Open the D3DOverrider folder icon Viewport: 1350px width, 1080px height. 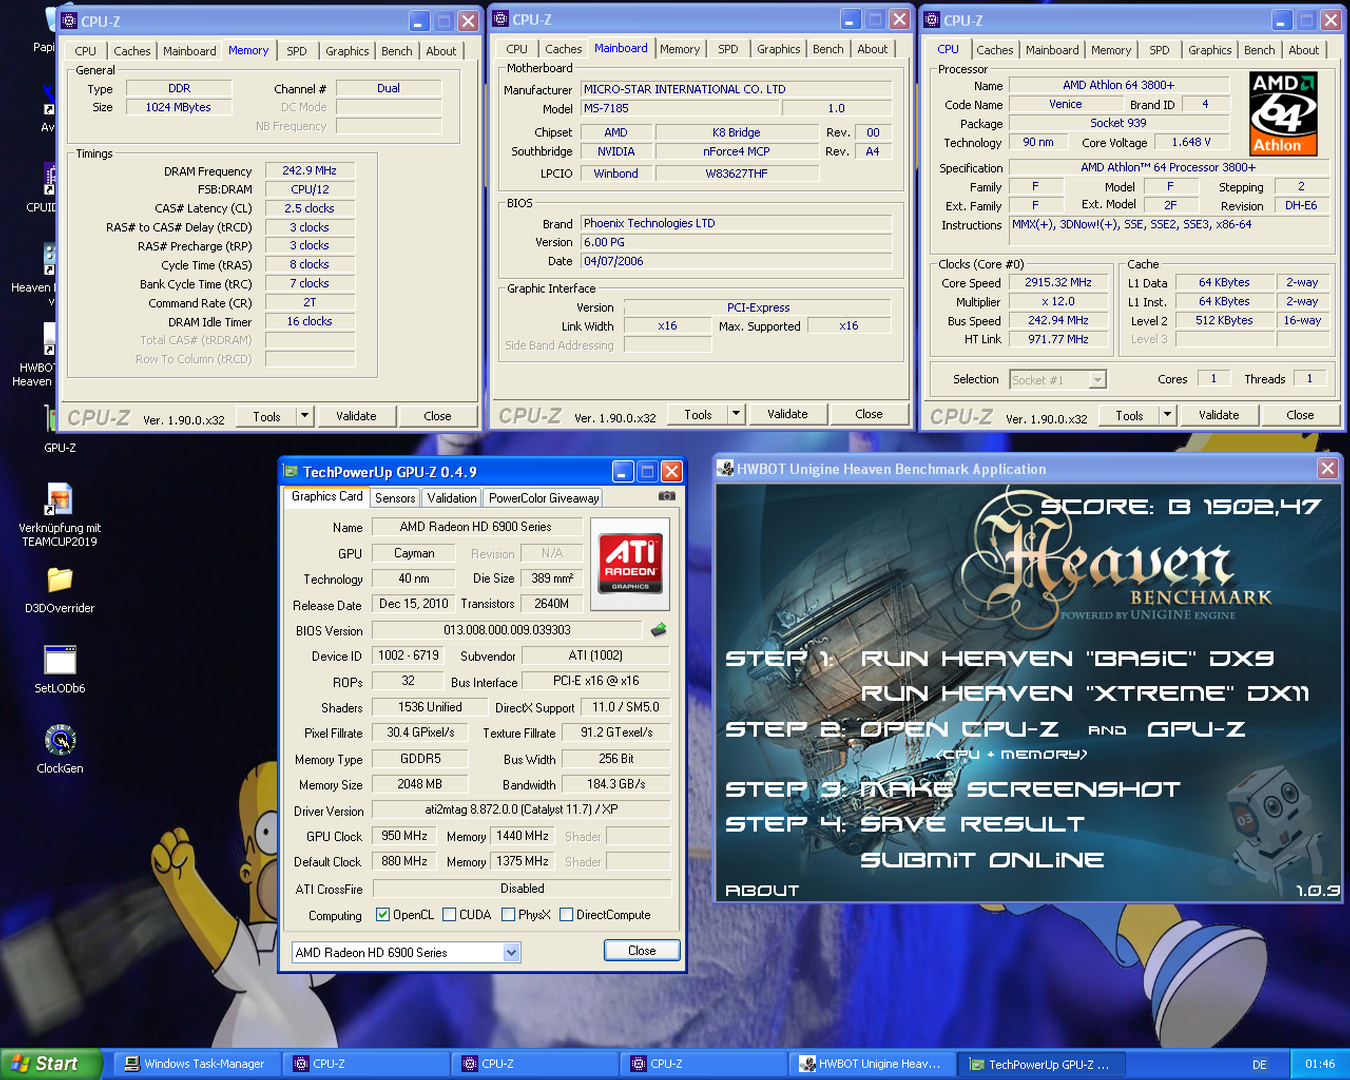[x=60, y=581]
